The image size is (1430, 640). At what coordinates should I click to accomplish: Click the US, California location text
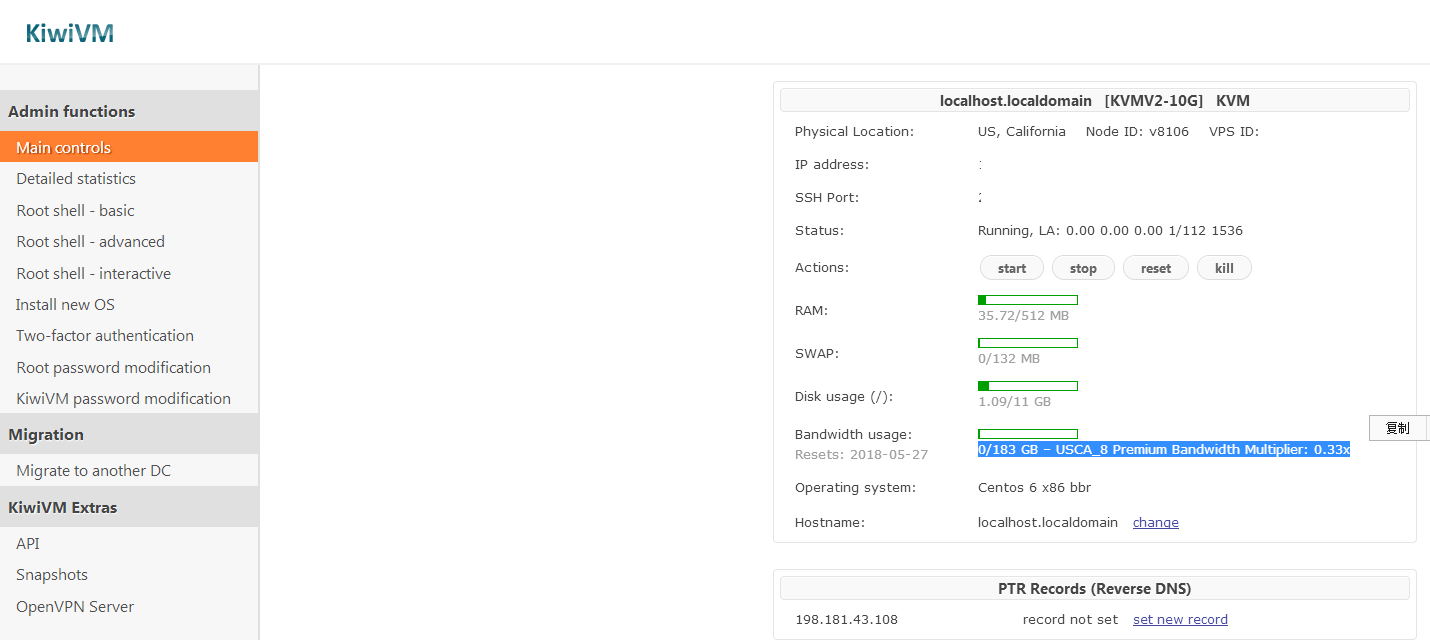point(1022,131)
